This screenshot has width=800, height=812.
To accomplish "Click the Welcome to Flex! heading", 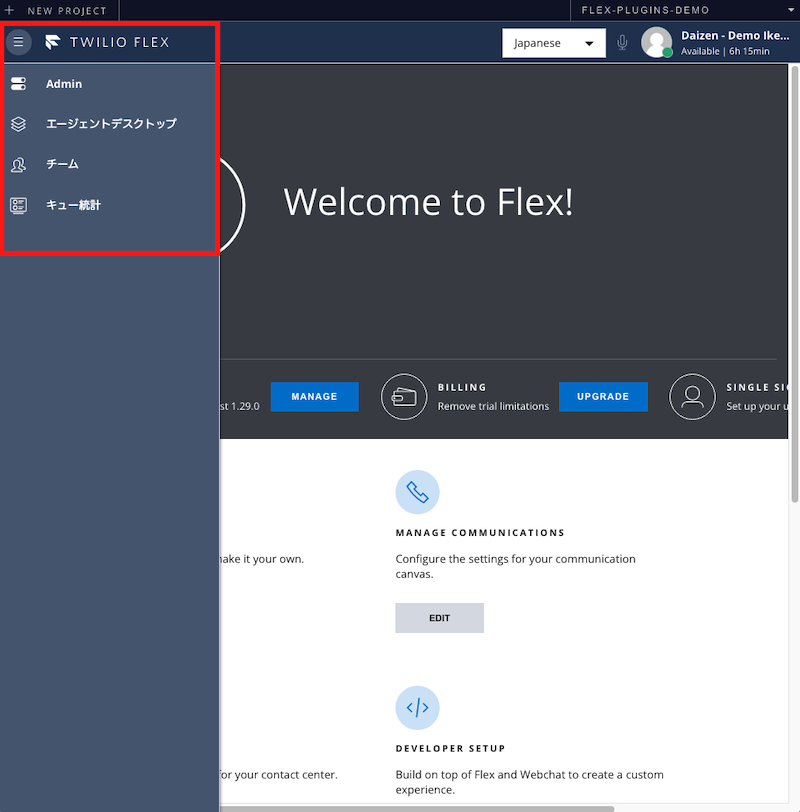I will (428, 202).
